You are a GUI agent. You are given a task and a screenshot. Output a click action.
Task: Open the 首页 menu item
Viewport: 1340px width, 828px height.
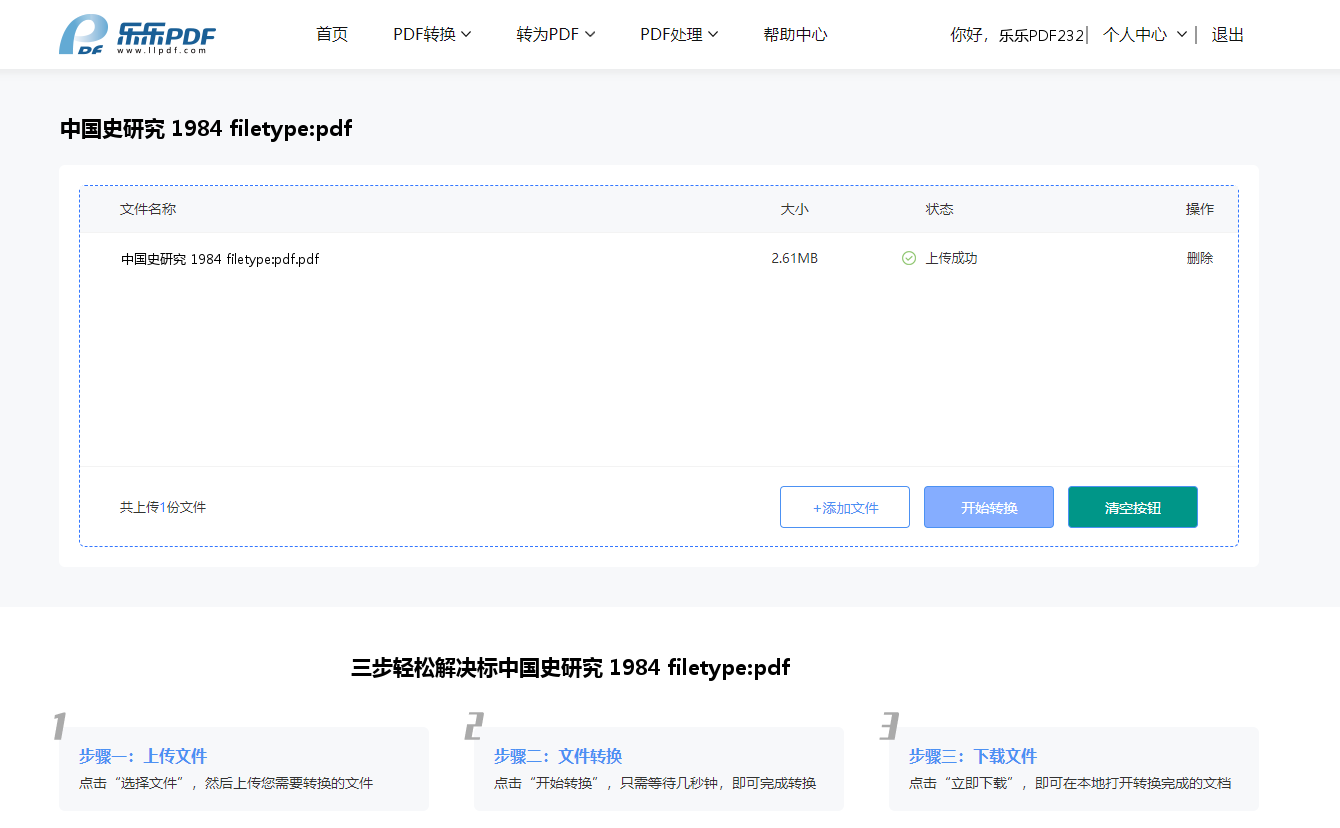click(332, 34)
